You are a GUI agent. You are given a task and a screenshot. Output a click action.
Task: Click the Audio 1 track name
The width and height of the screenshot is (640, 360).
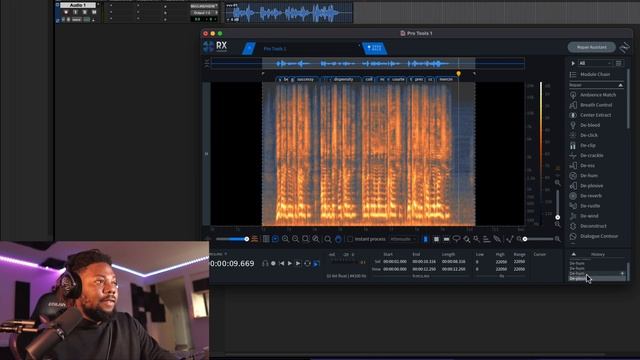[78, 5]
